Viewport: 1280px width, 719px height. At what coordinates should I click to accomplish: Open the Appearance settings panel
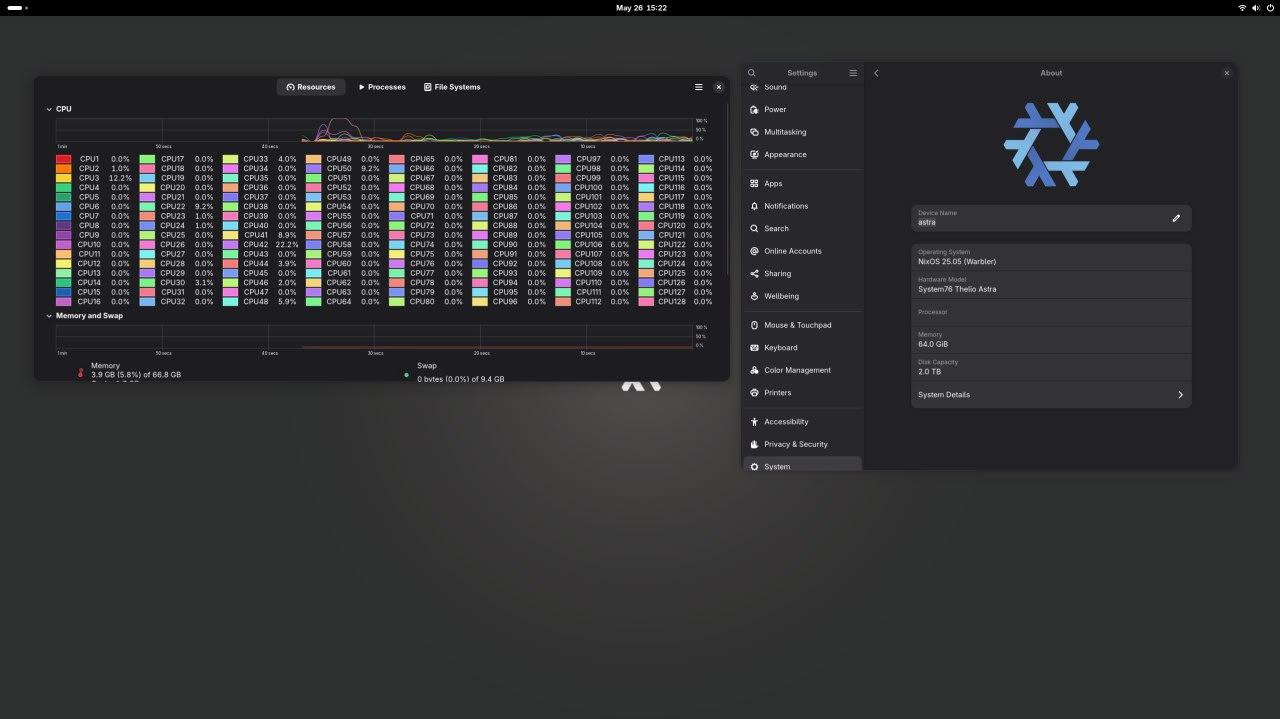point(803,155)
